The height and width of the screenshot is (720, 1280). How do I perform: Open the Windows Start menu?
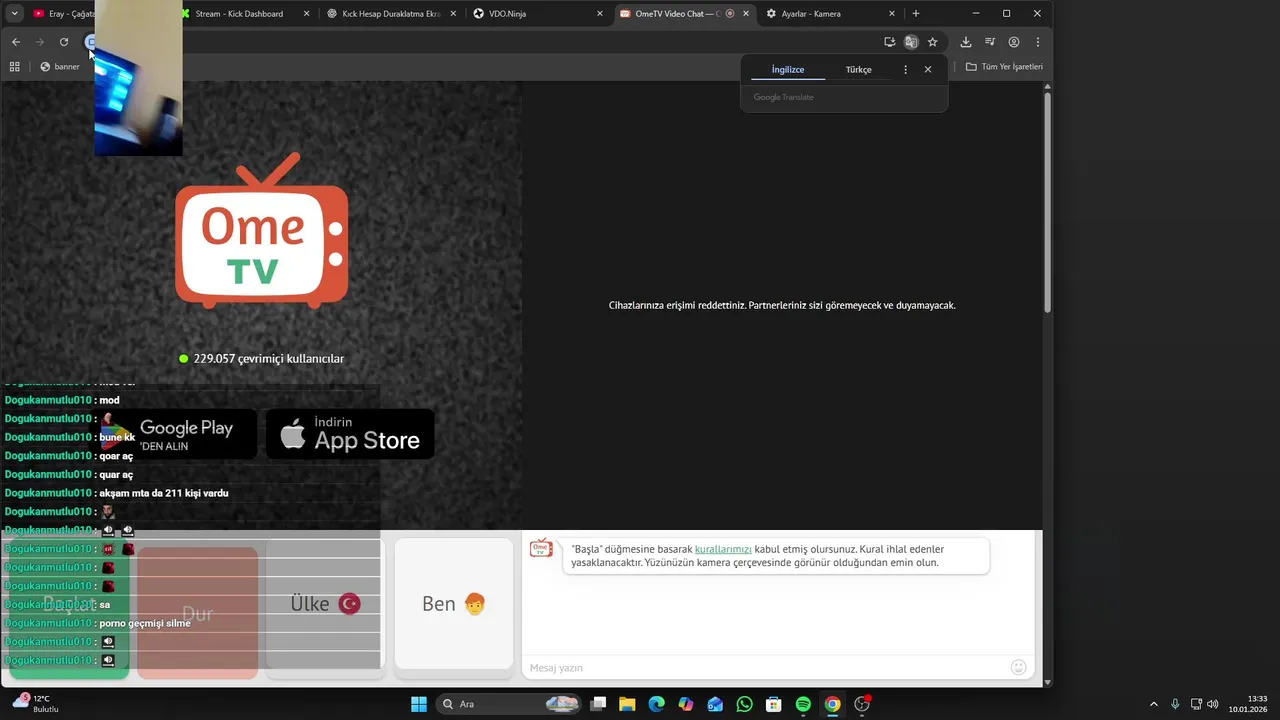click(419, 704)
